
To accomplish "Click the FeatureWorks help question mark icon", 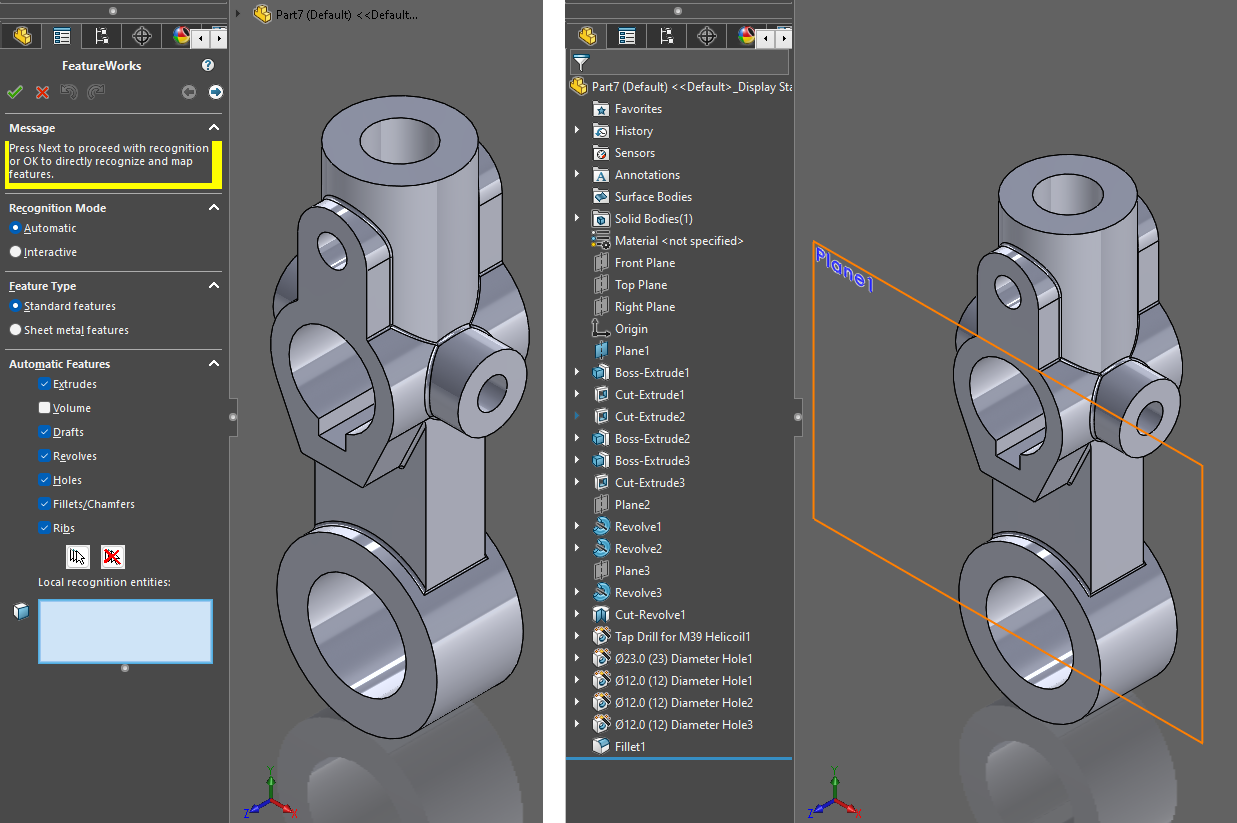I will tap(207, 64).
